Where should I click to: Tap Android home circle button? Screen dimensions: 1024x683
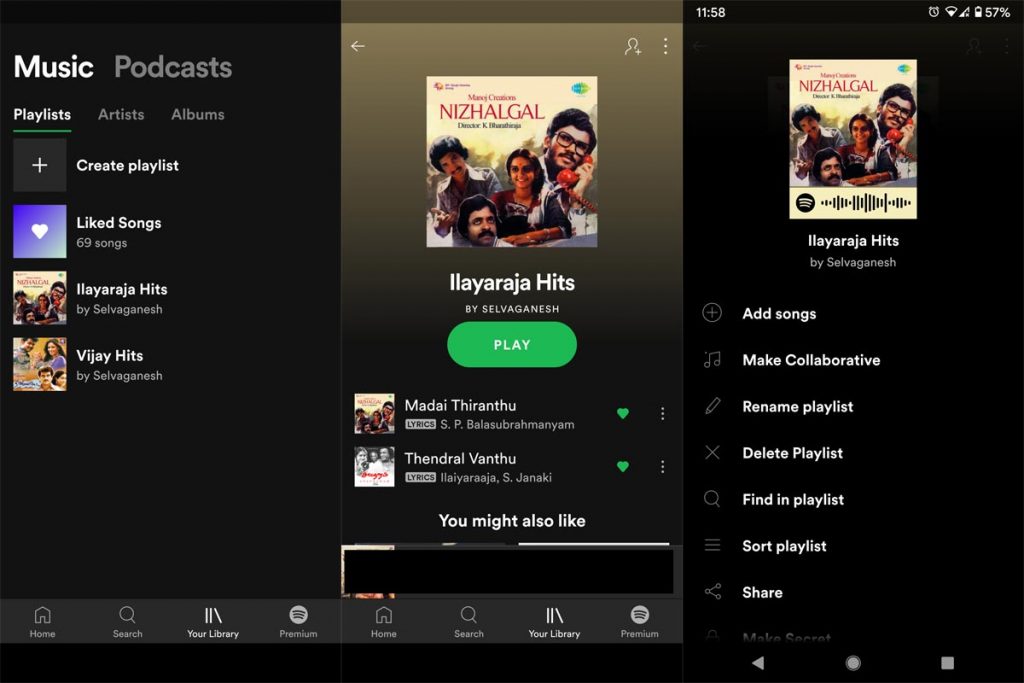tap(853, 663)
